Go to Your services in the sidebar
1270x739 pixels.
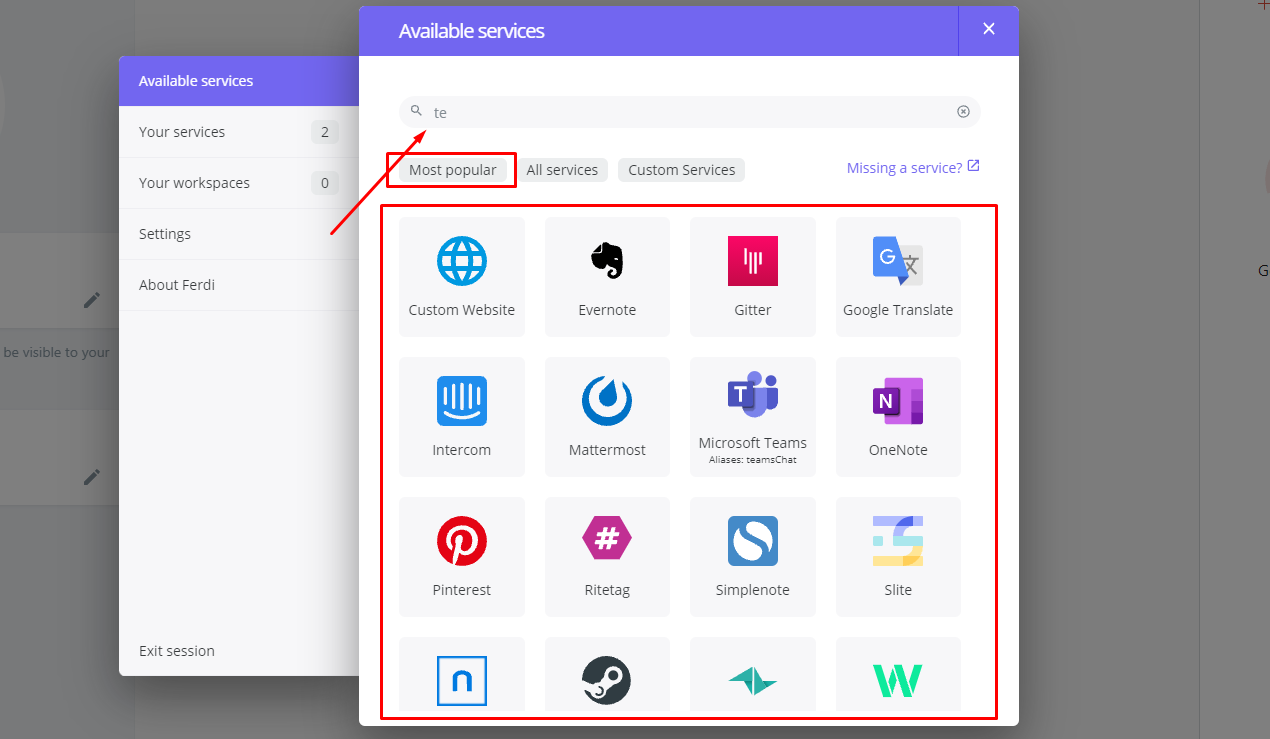click(239, 132)
